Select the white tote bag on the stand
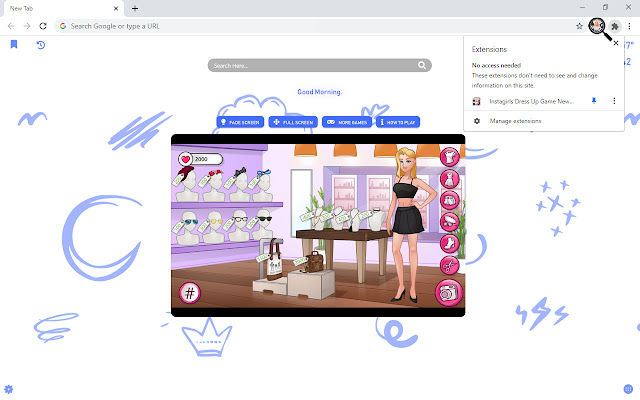This screenshot has width=640, height=400. coord(274,261)
